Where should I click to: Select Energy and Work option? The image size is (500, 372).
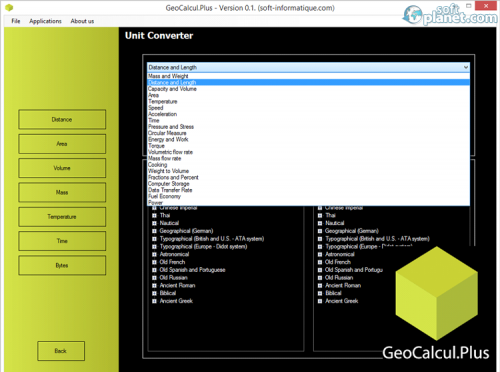[308, 139]
